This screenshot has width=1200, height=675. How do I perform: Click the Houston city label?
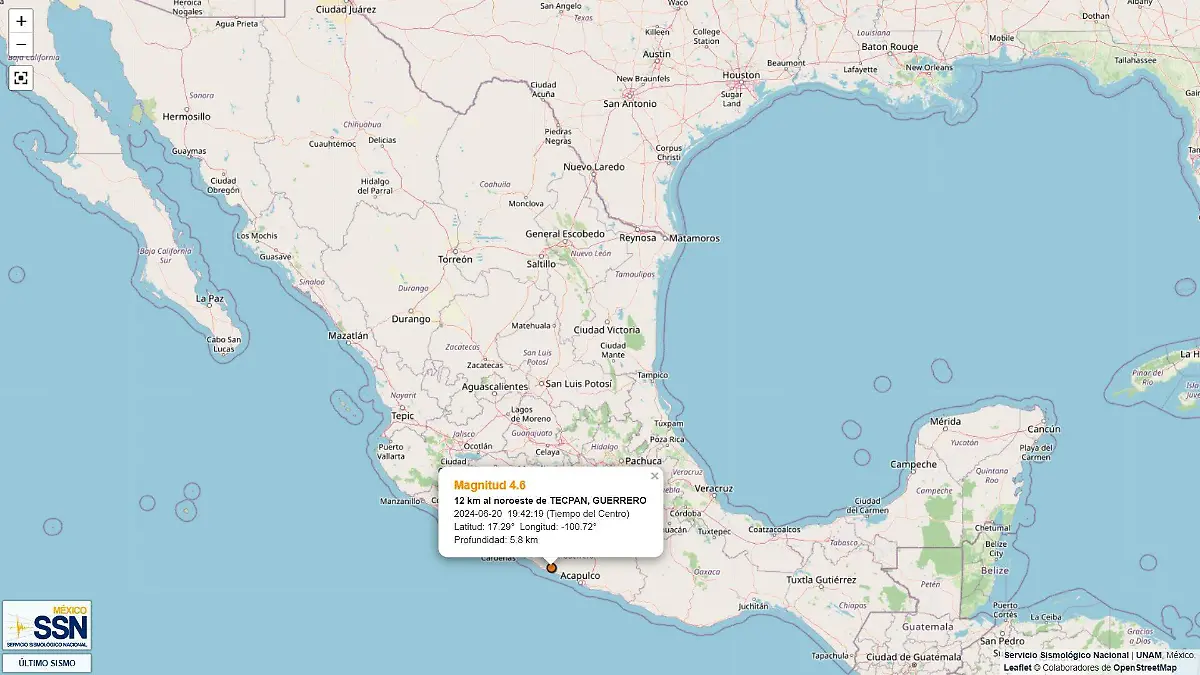(742, 75)
